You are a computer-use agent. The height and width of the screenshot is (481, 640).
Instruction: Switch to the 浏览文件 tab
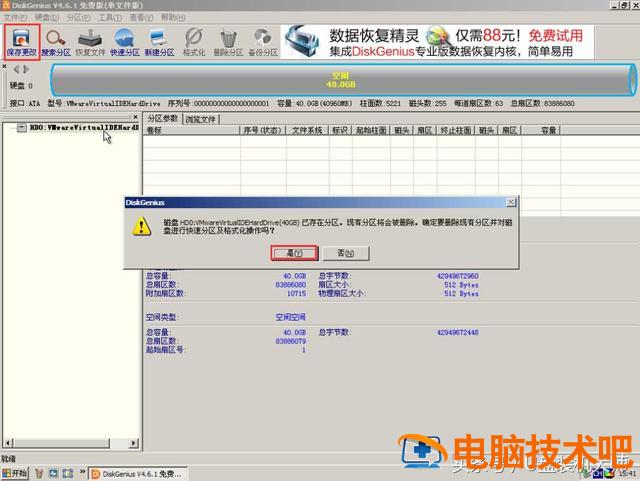[200, 120]
